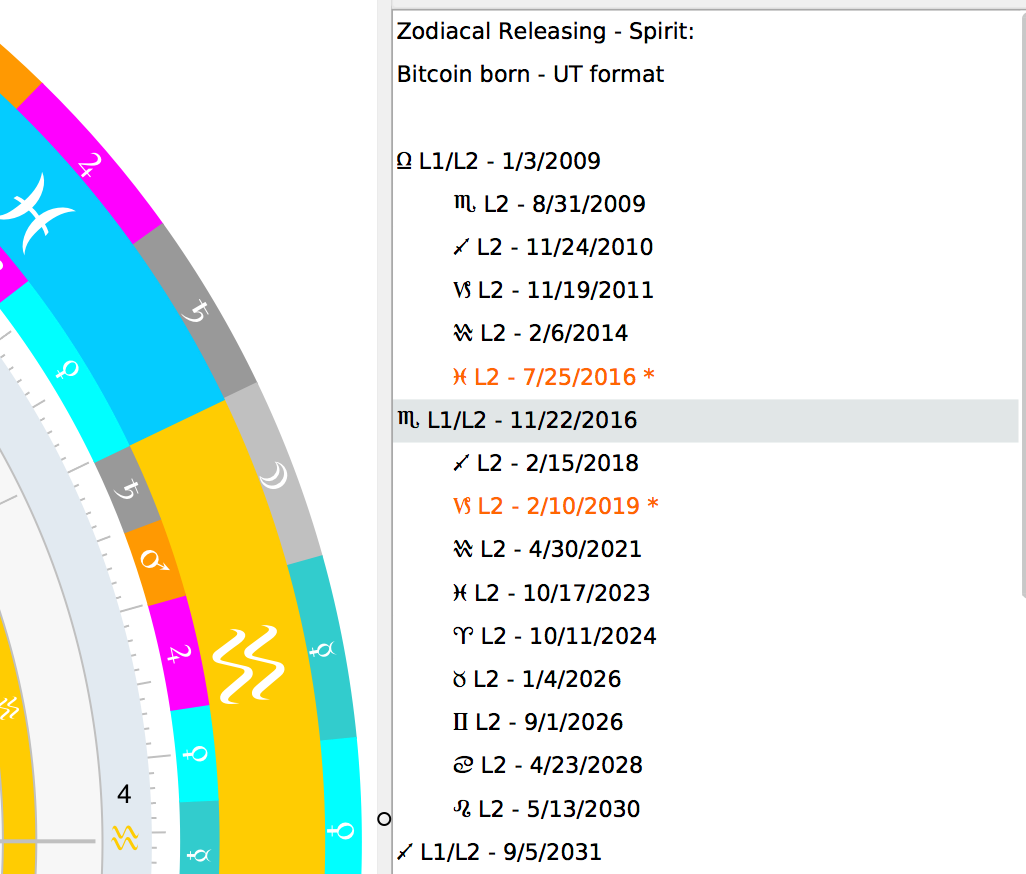
Task: Select the orange Pisces L2 7/25/2016 entry
Action: [554, 377]
